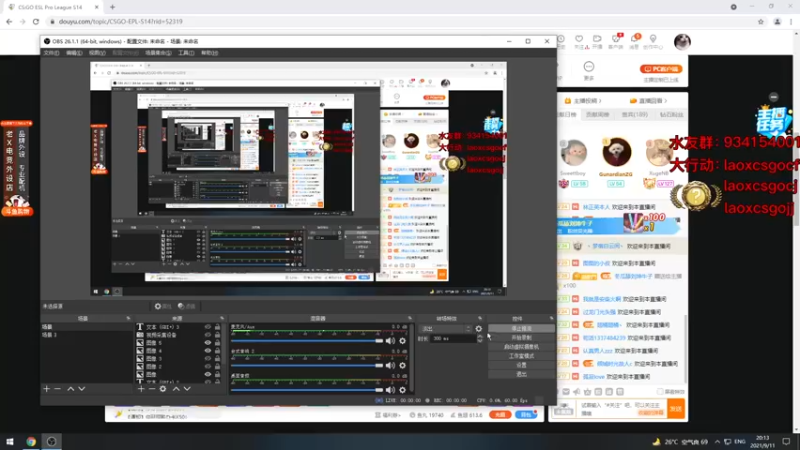The height and width of the screenshot is (450, 800).
Task: Open the OBS 帮助 menu
Action: 209,53
